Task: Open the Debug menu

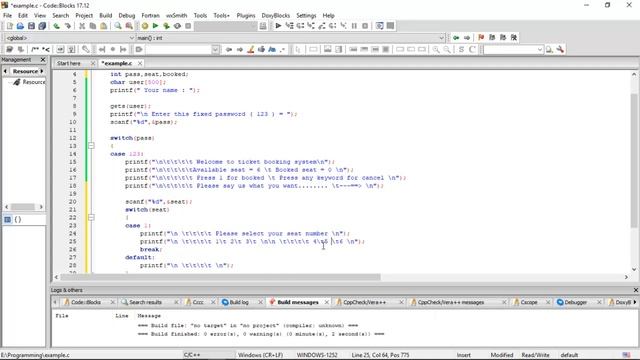Action: pos(127,16)
